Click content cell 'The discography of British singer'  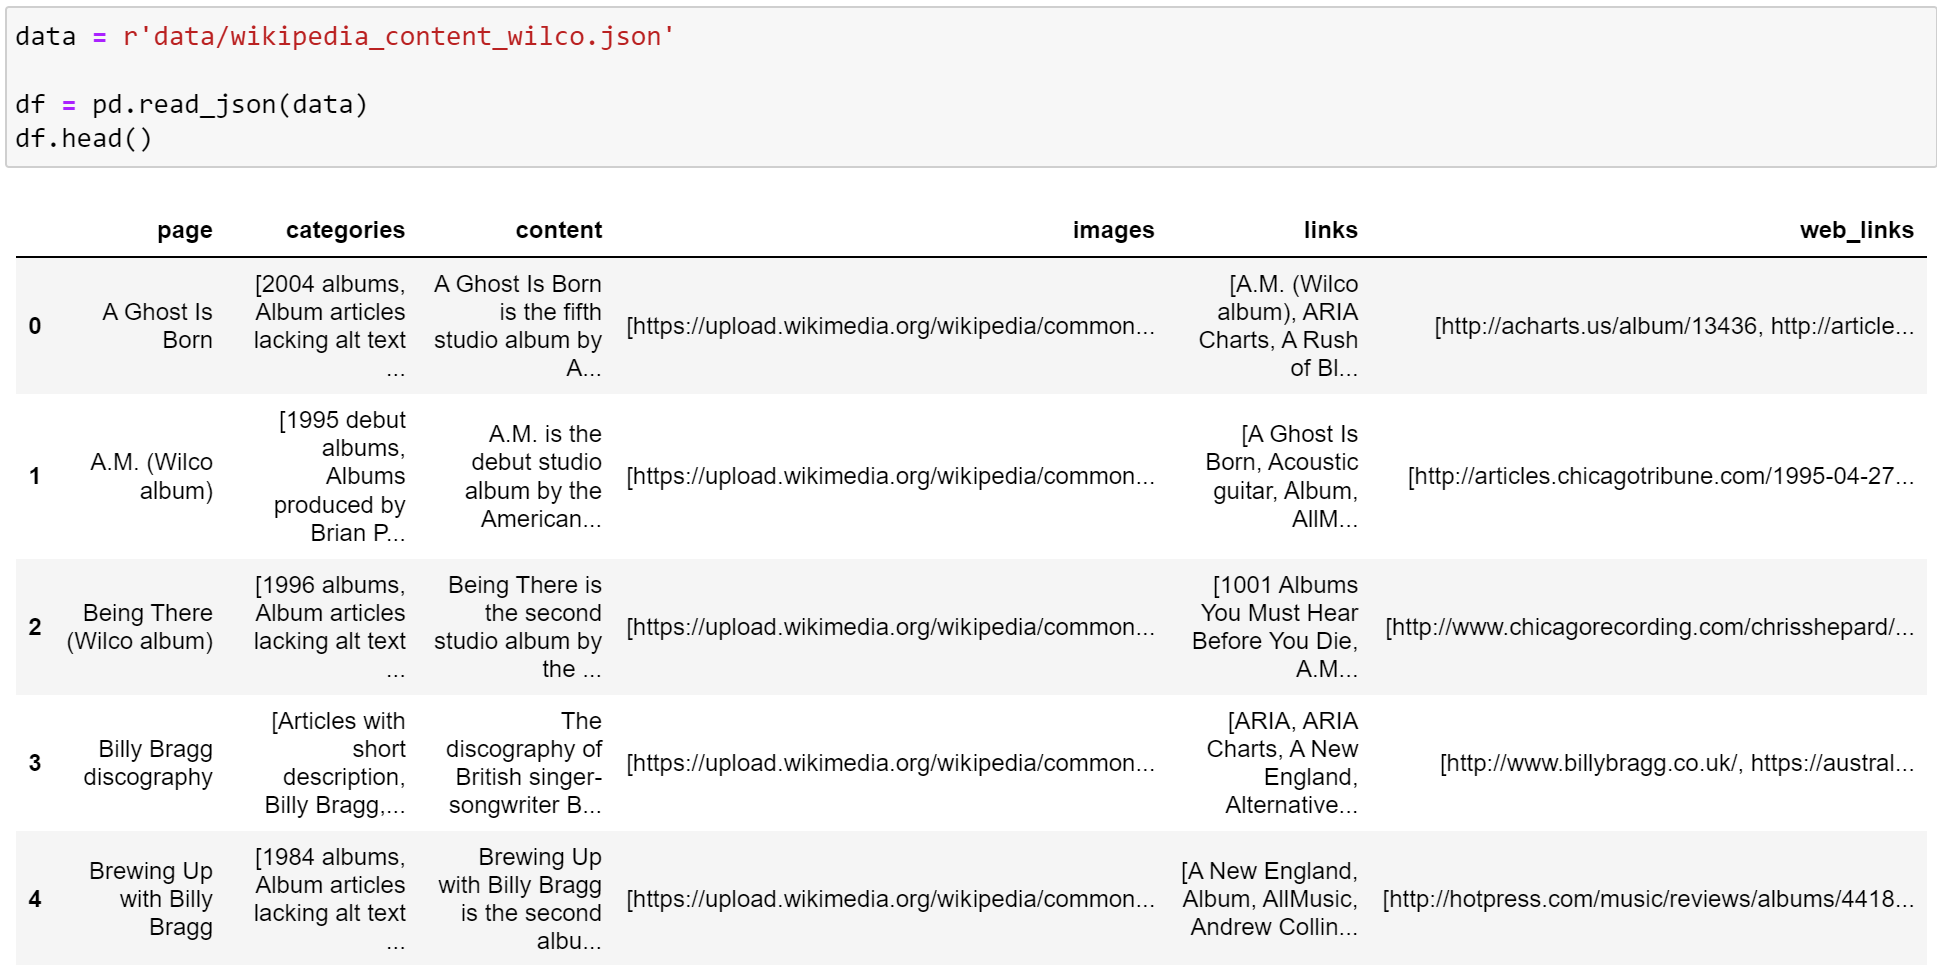pyautogui.click(x=524, y=763)
